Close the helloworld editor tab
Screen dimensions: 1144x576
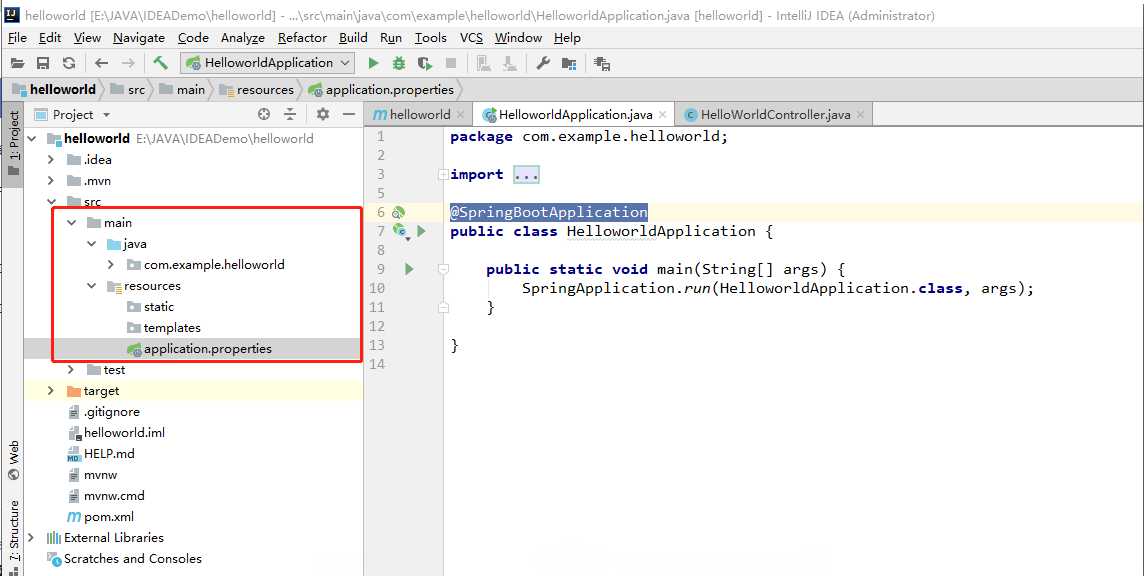tap(460, 115)
